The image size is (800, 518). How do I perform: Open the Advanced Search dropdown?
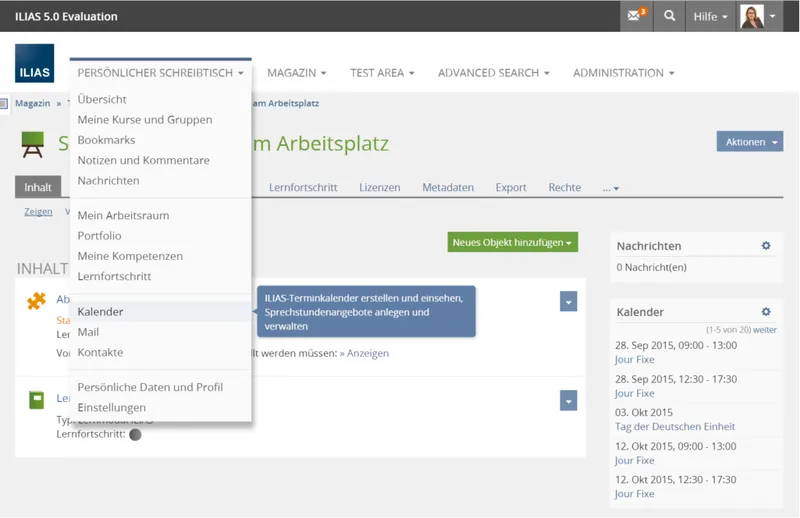pos(493,72)
